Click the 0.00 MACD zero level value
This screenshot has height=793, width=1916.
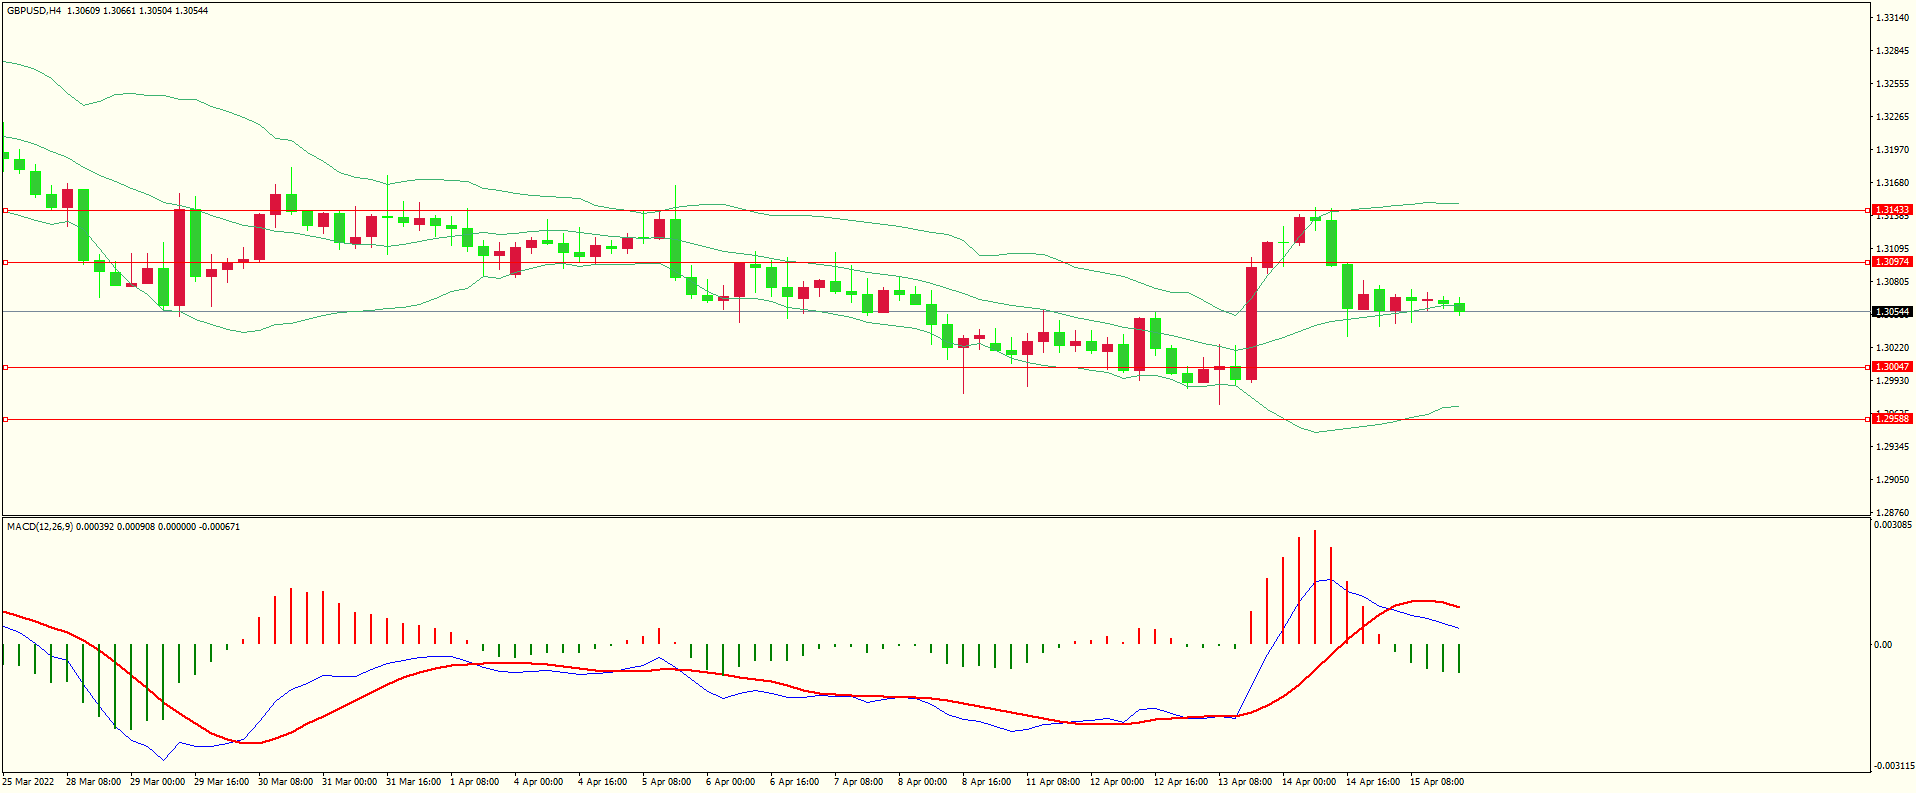click(1883, 645)
